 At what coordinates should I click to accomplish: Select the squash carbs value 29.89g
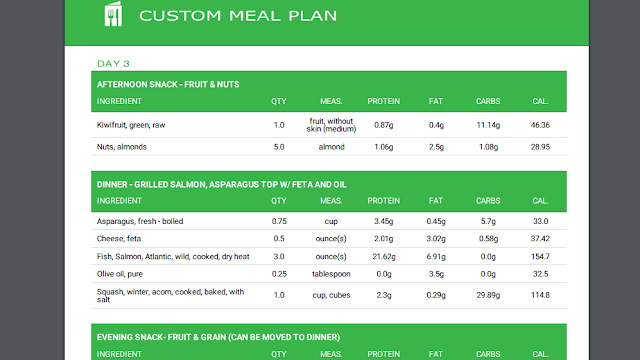click(x=488, y=295)
